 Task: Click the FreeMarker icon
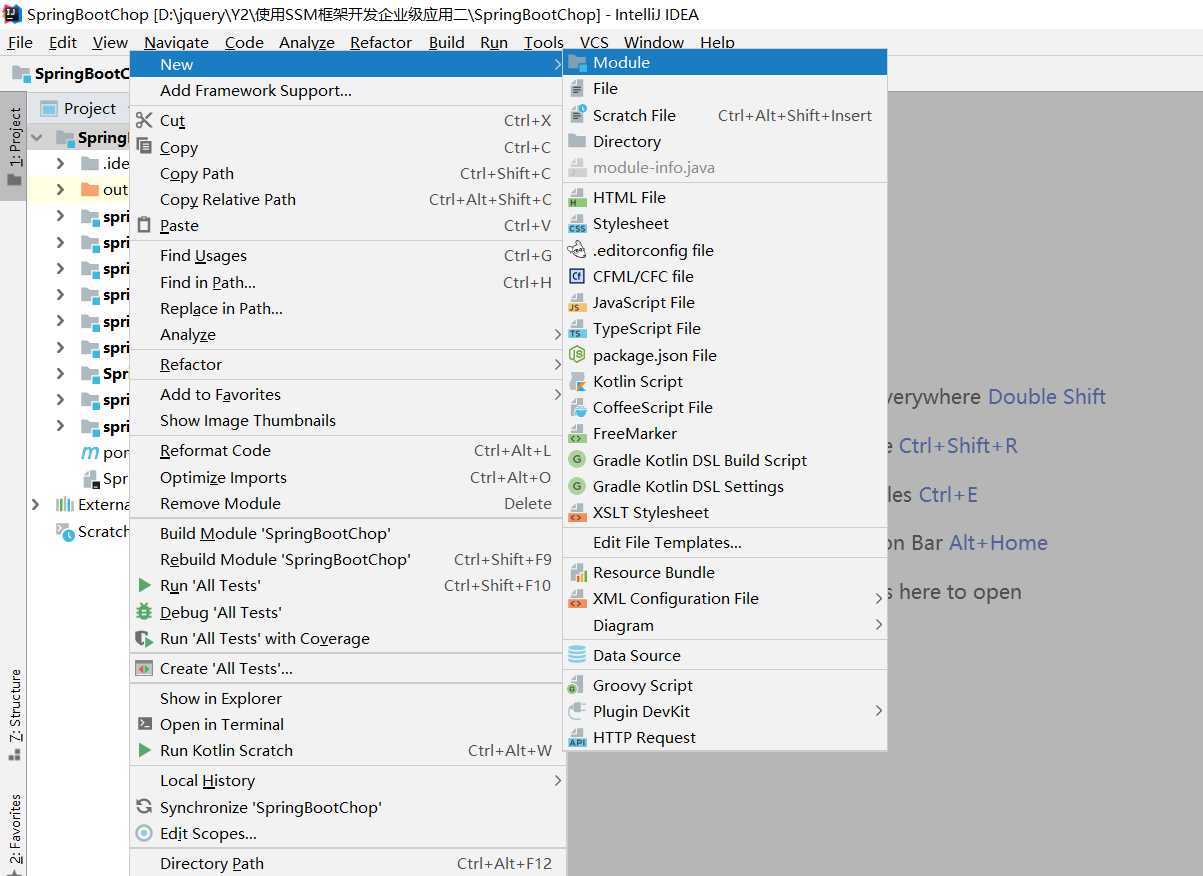[x=577, y=434]
